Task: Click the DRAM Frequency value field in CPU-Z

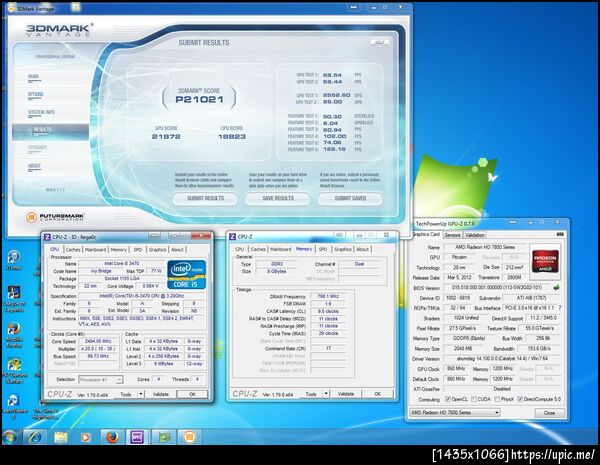Action: point(329,296)
